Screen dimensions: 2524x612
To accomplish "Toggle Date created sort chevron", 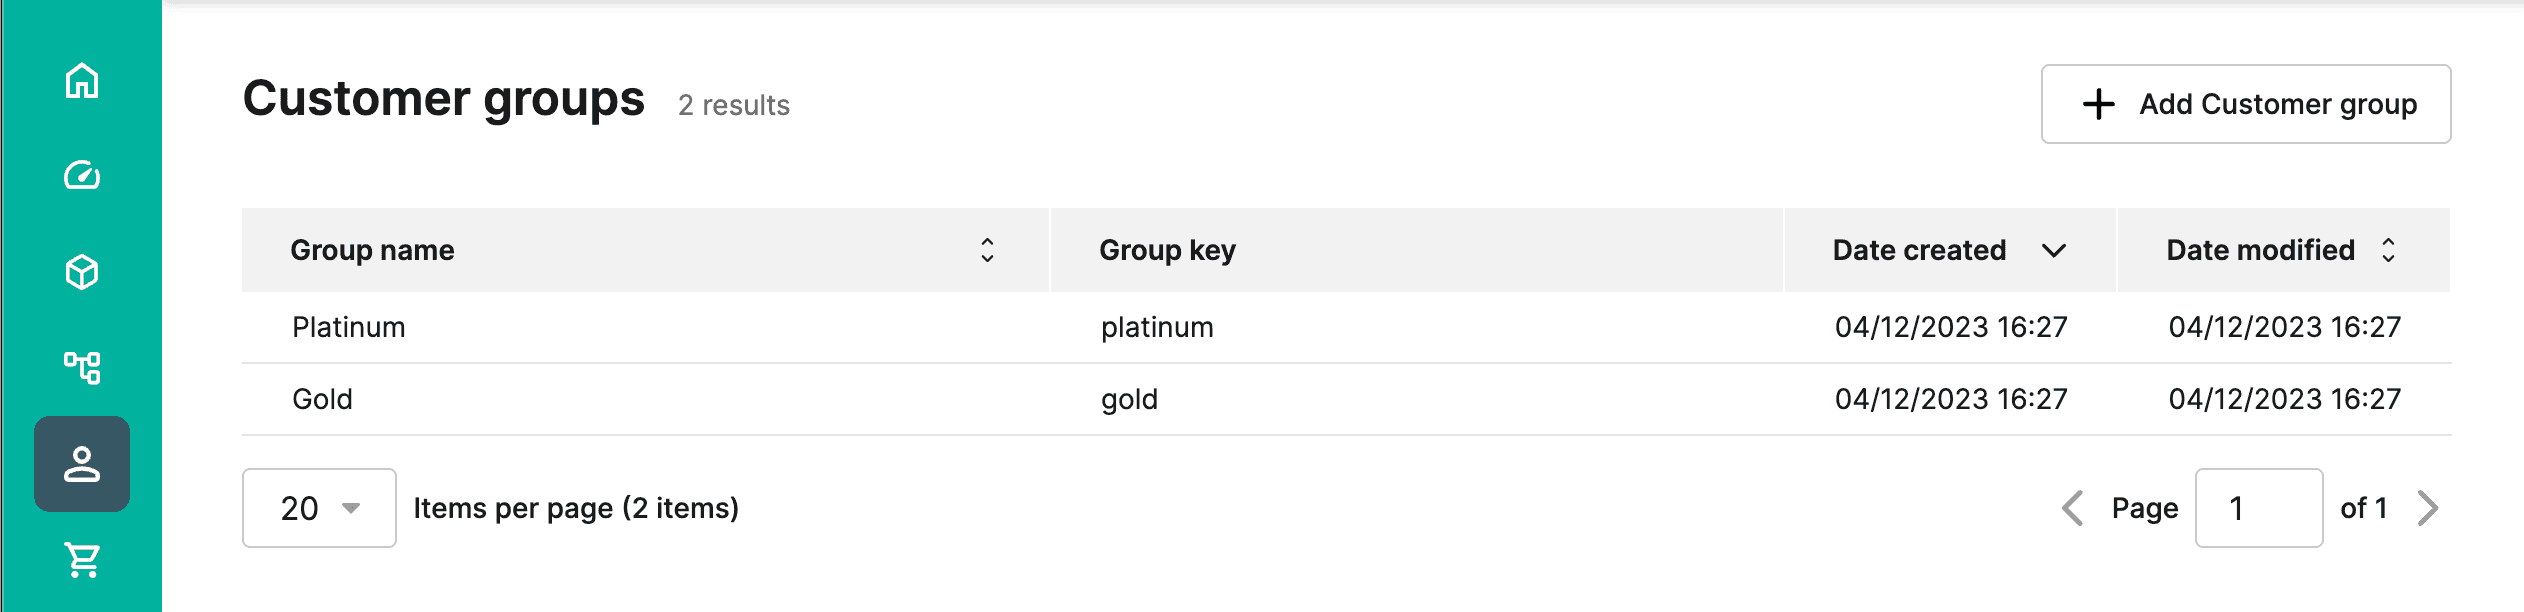I will pyautogui.click(x=2054, y=250).
